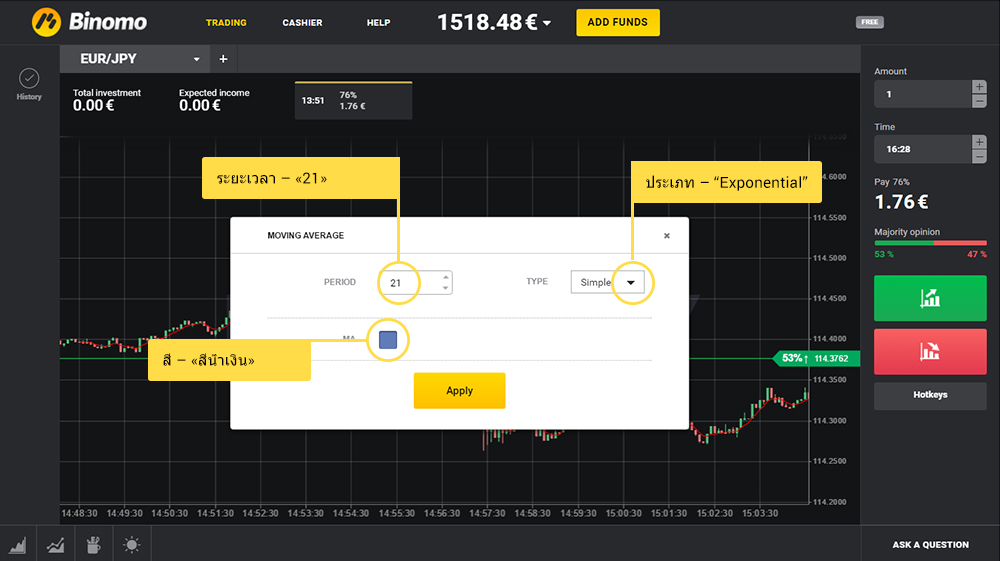Expand the moving average Type dropdown

[x=630, y=283]
